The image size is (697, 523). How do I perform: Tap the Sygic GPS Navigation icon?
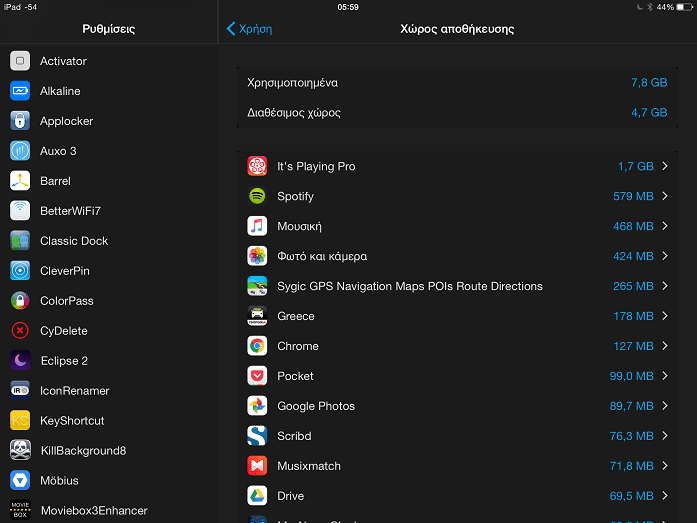(x=257, y=286)
